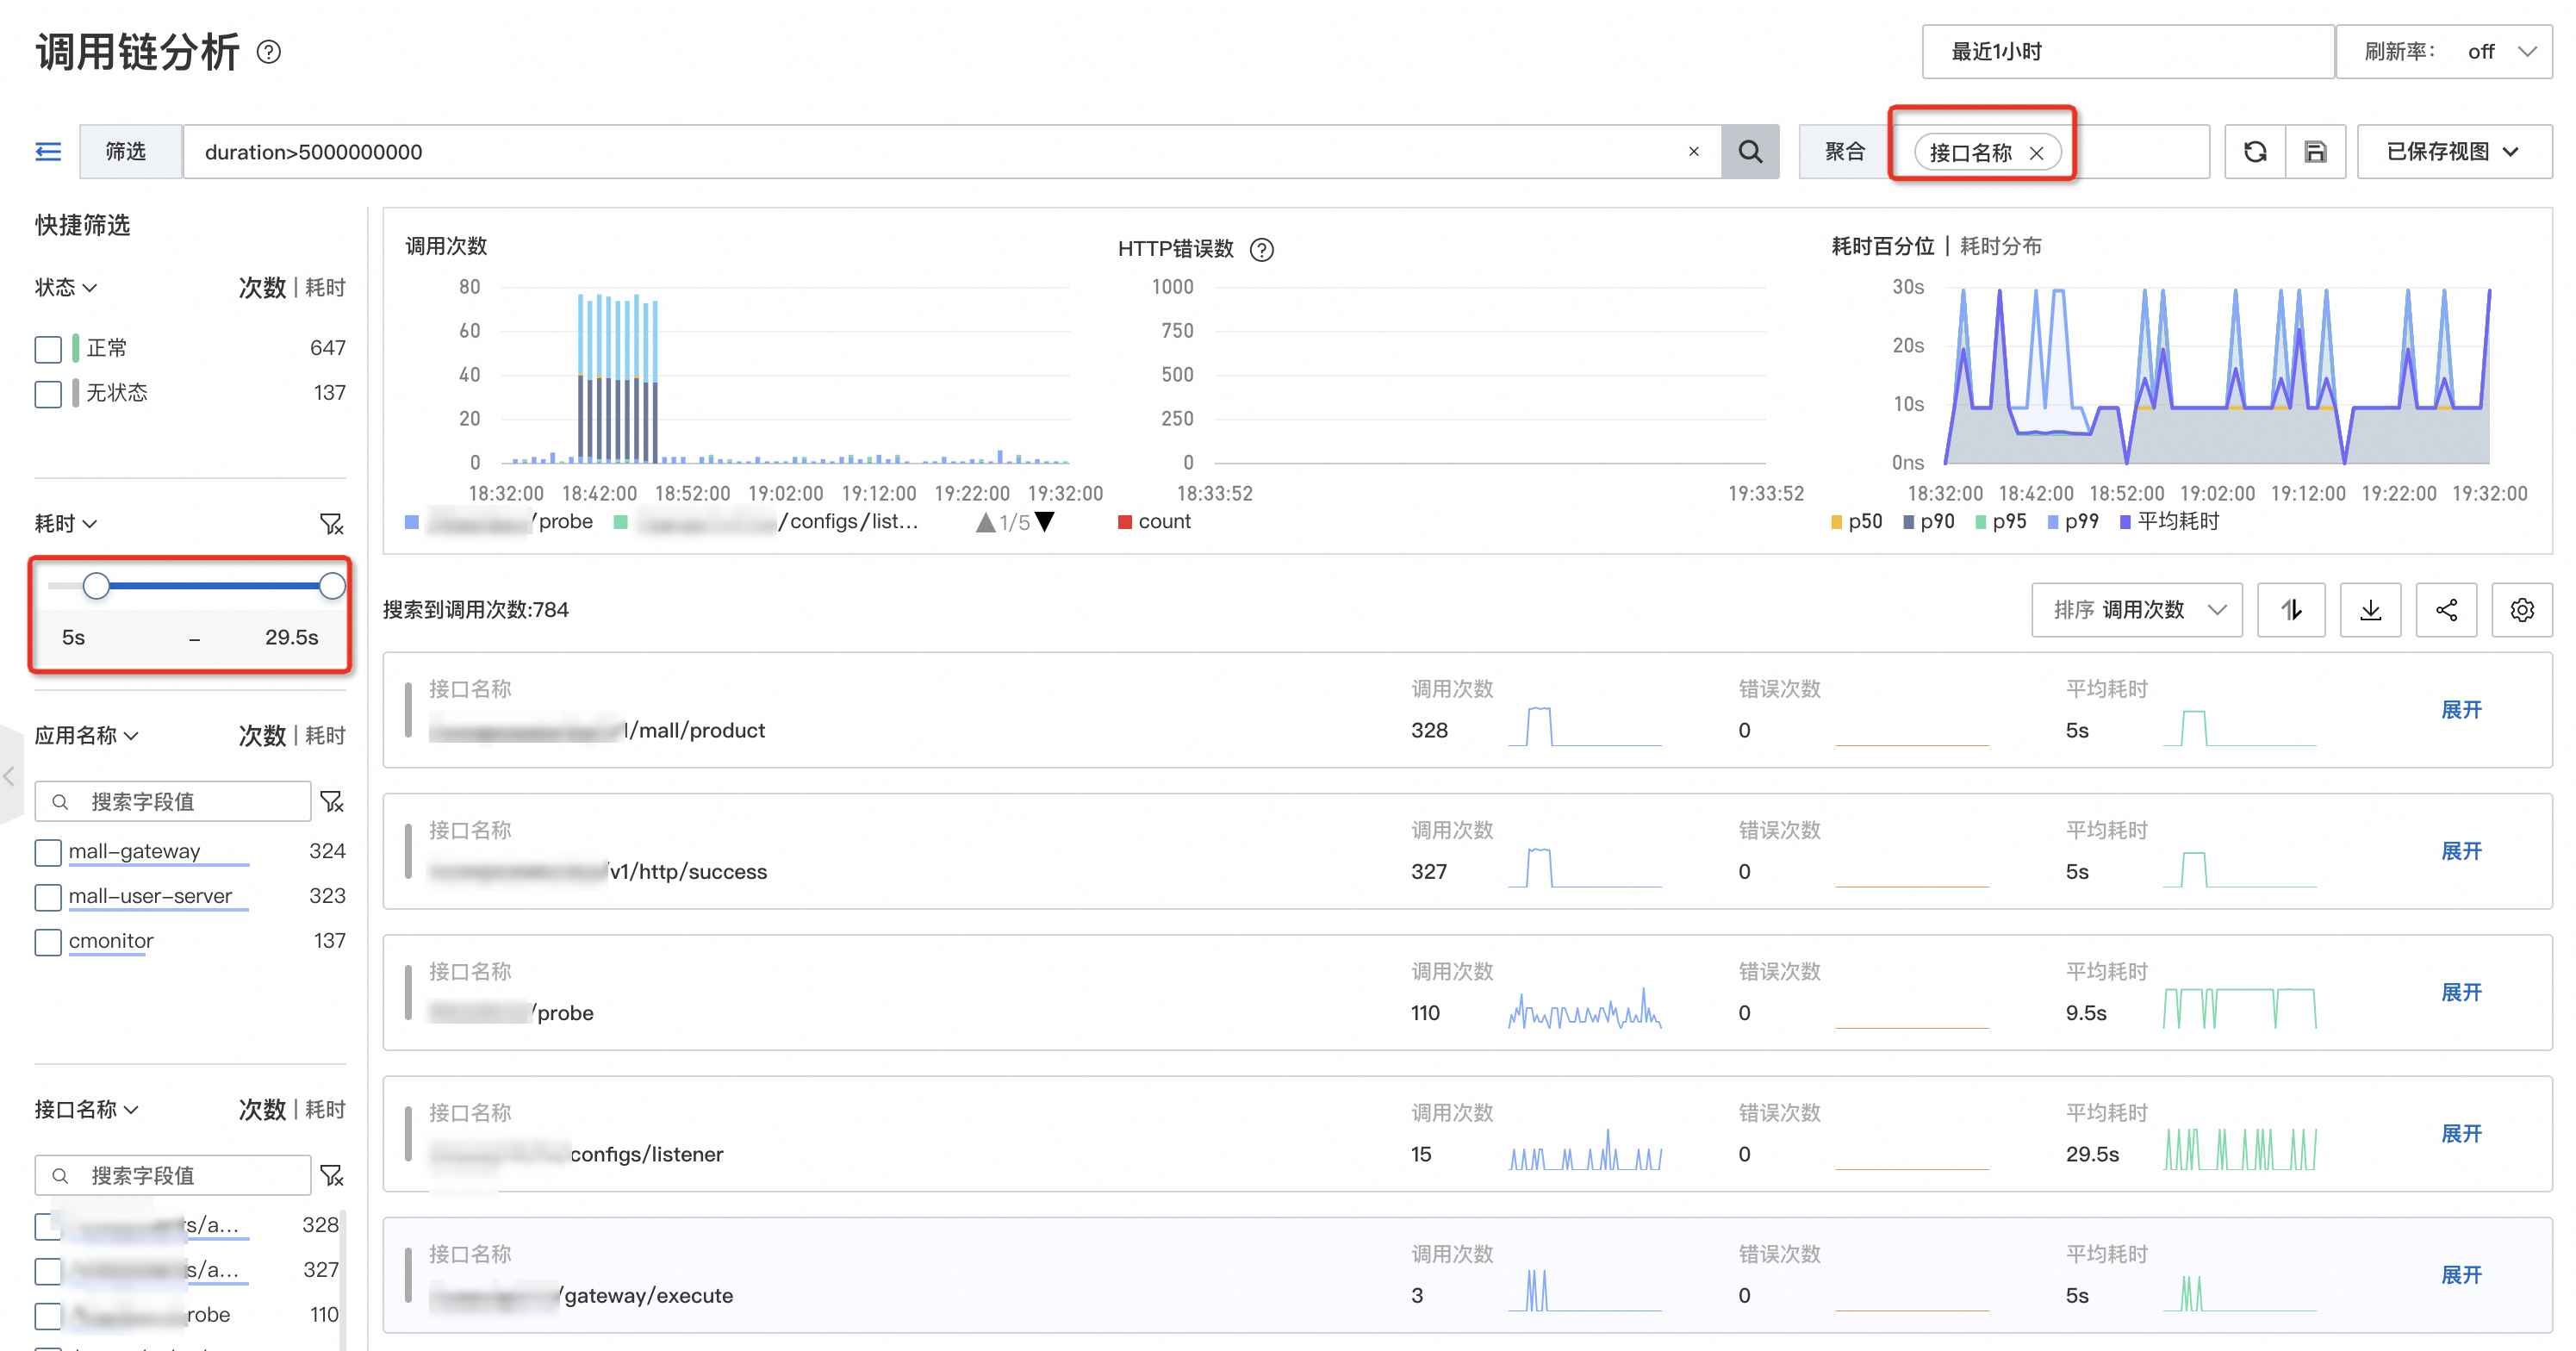
Task: Check the 无状态 status checkbox
Action: [48, 394]
